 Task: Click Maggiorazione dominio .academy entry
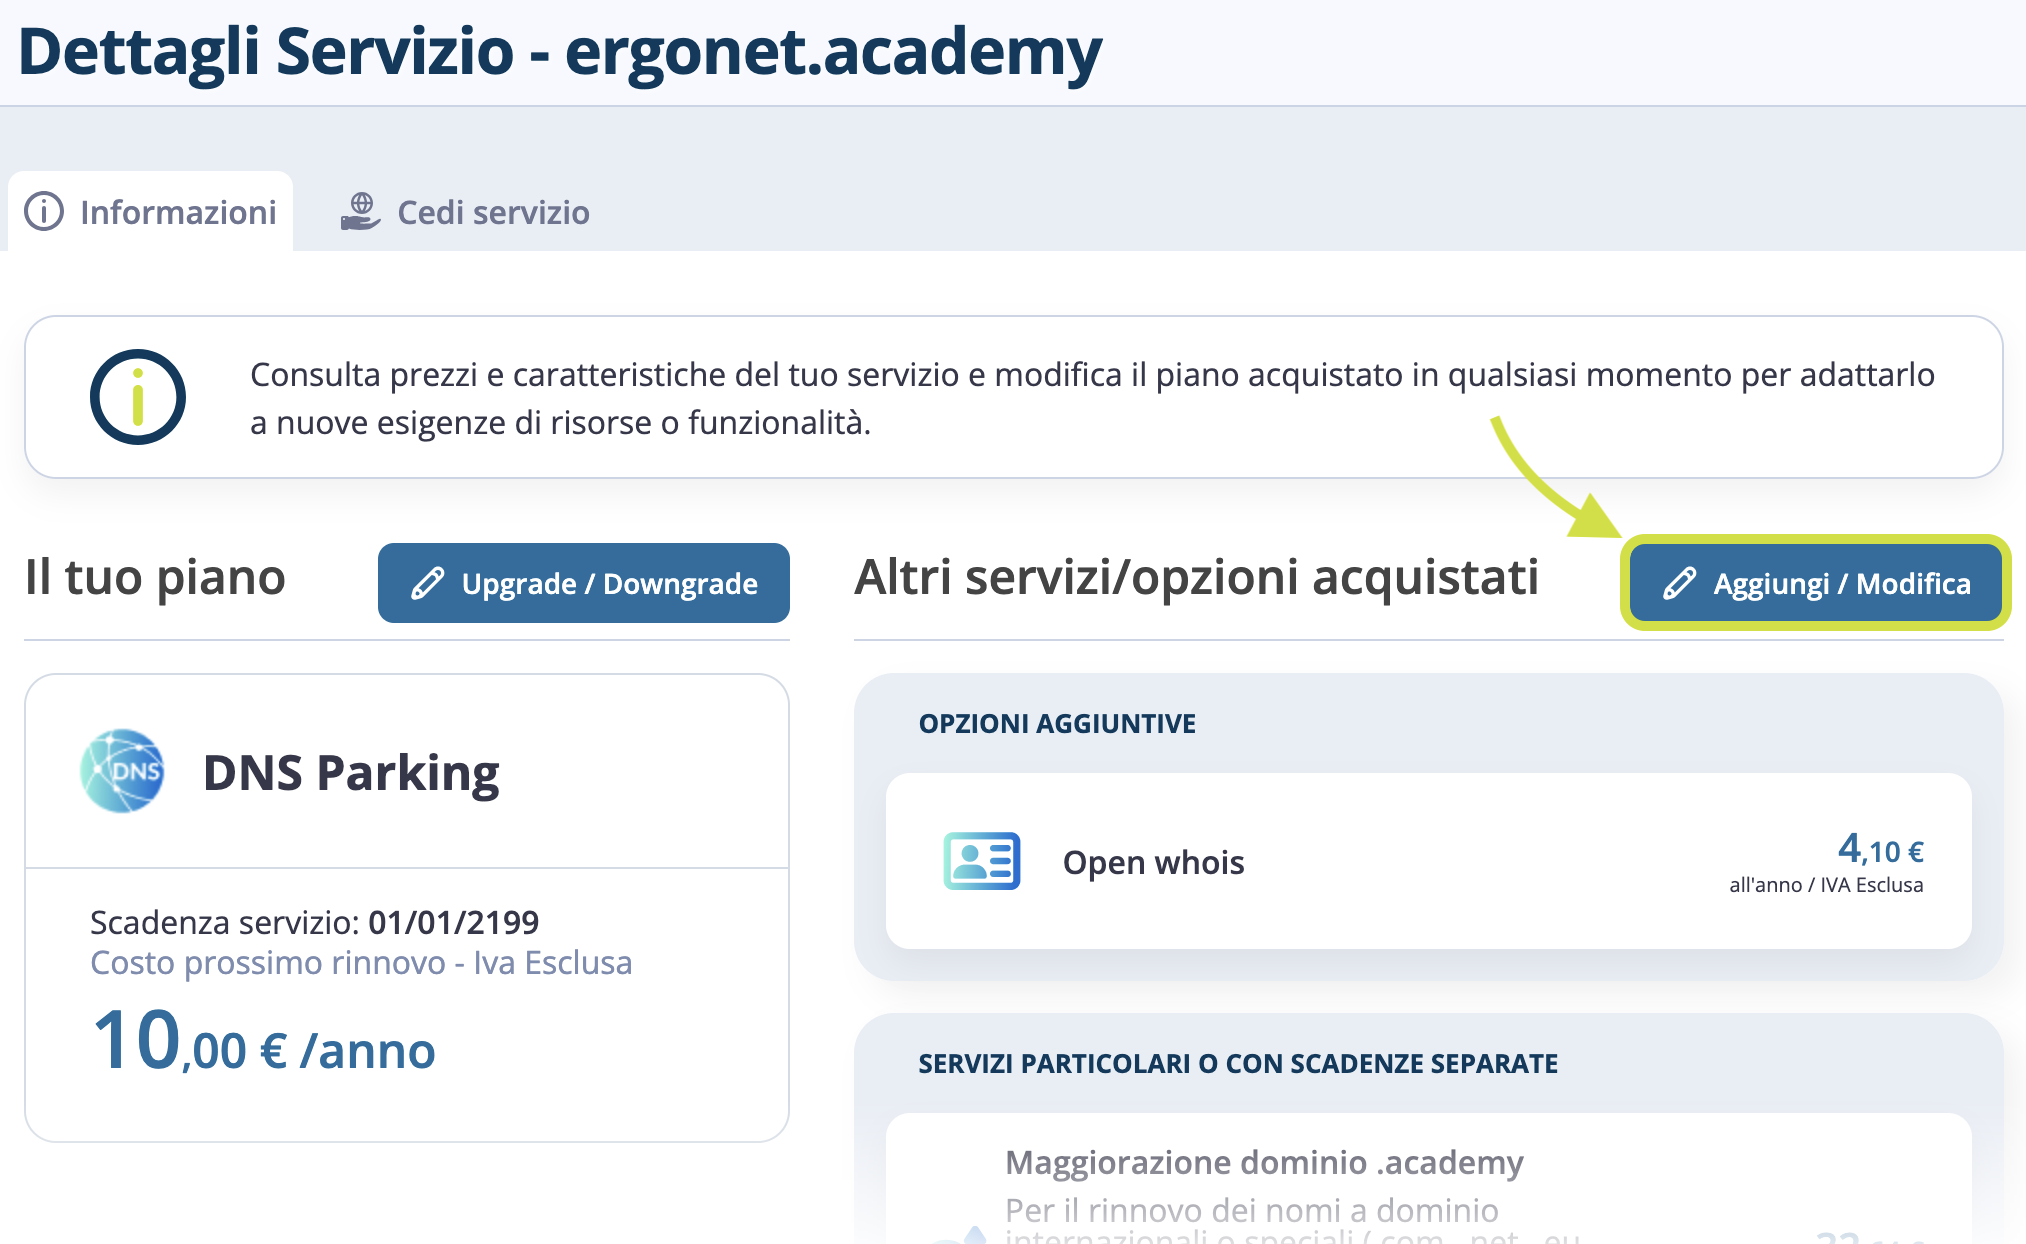click(1264, 1162)
